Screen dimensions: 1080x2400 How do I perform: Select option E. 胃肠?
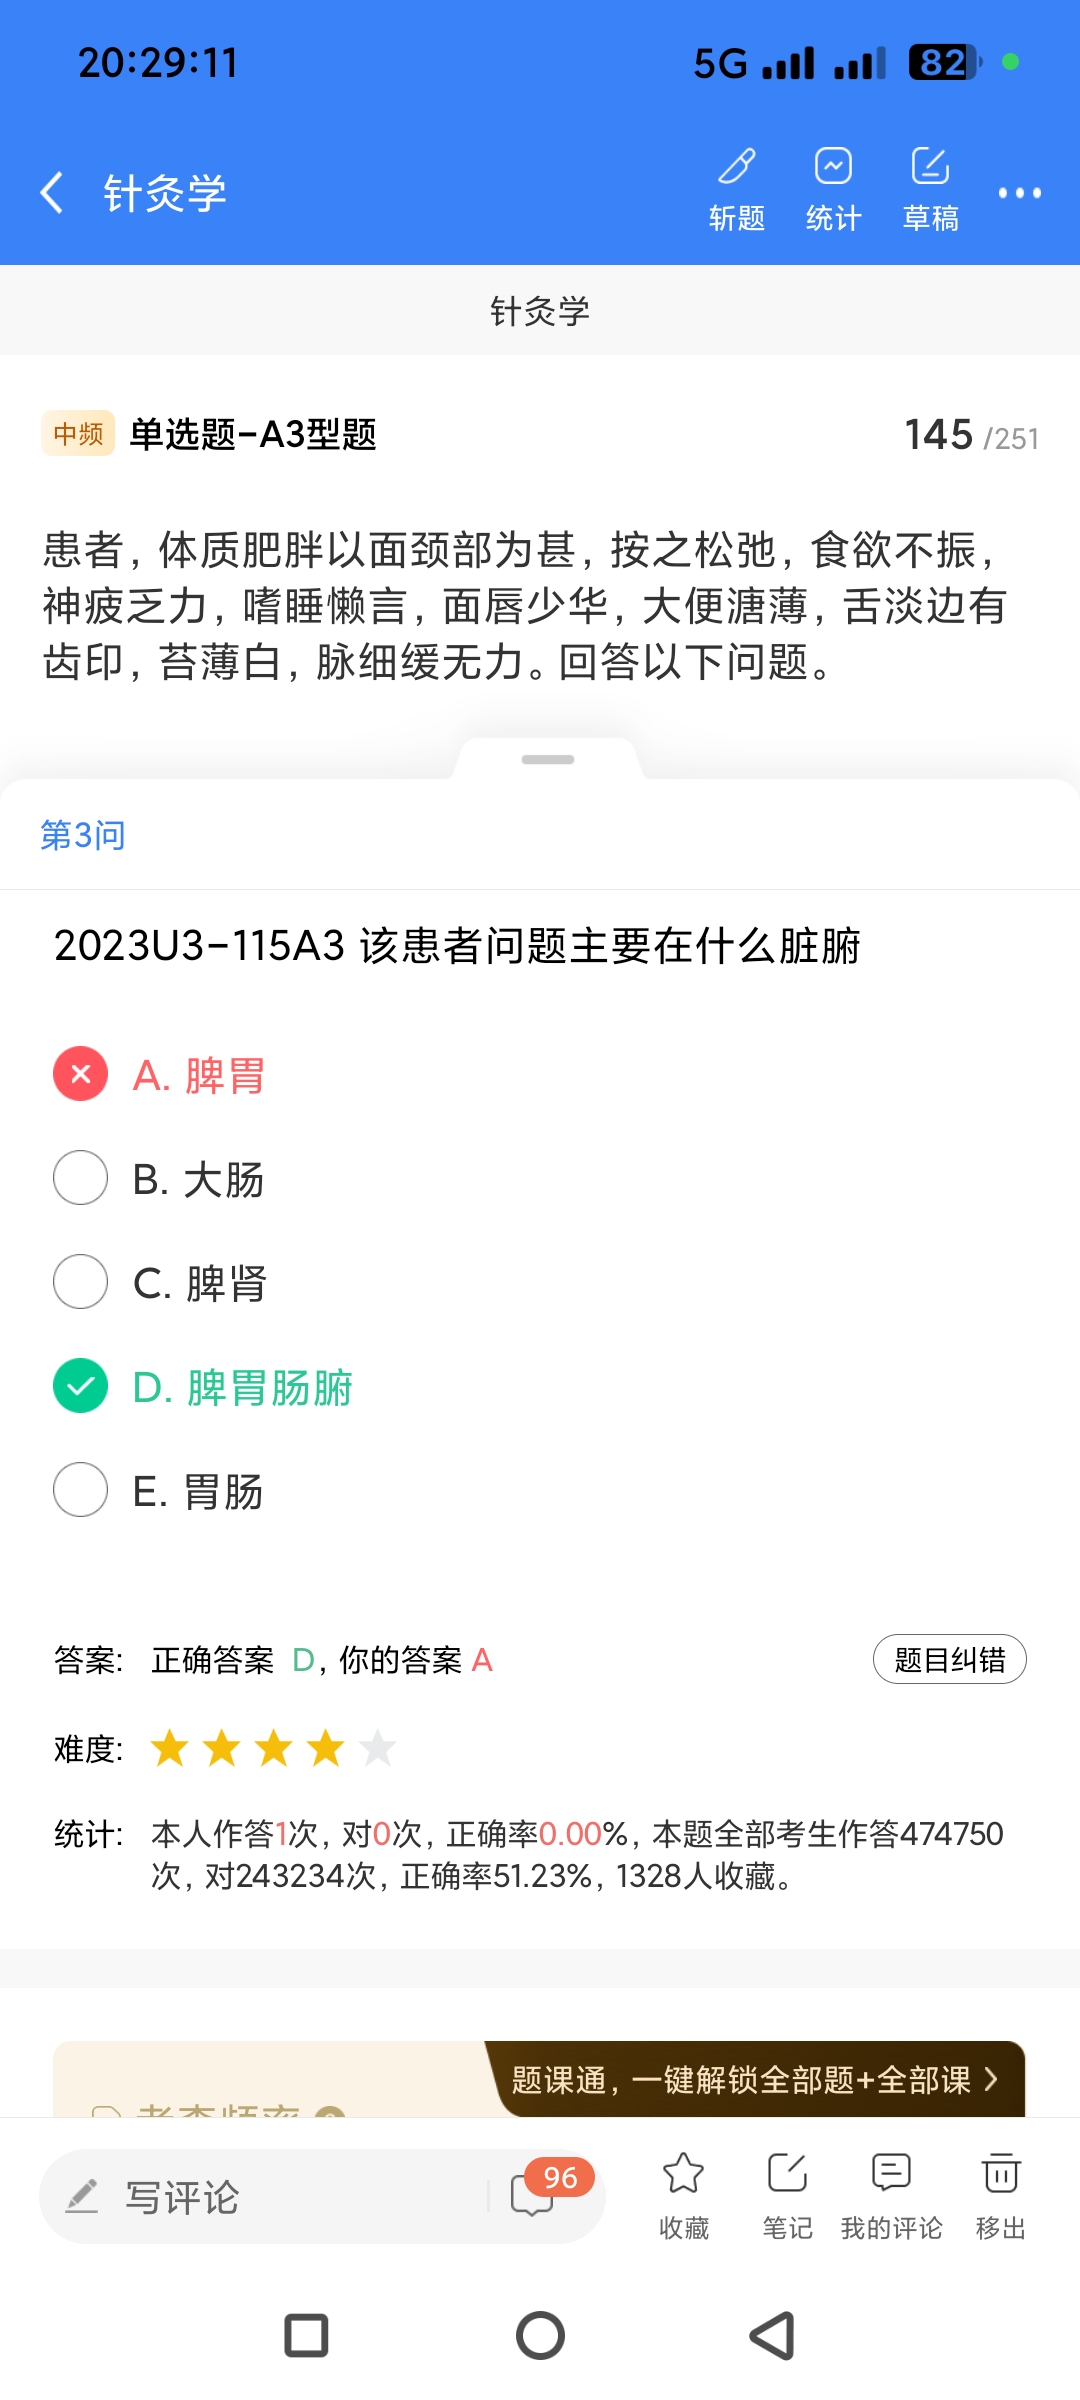pyautogui.click(x=81, y=1490)
